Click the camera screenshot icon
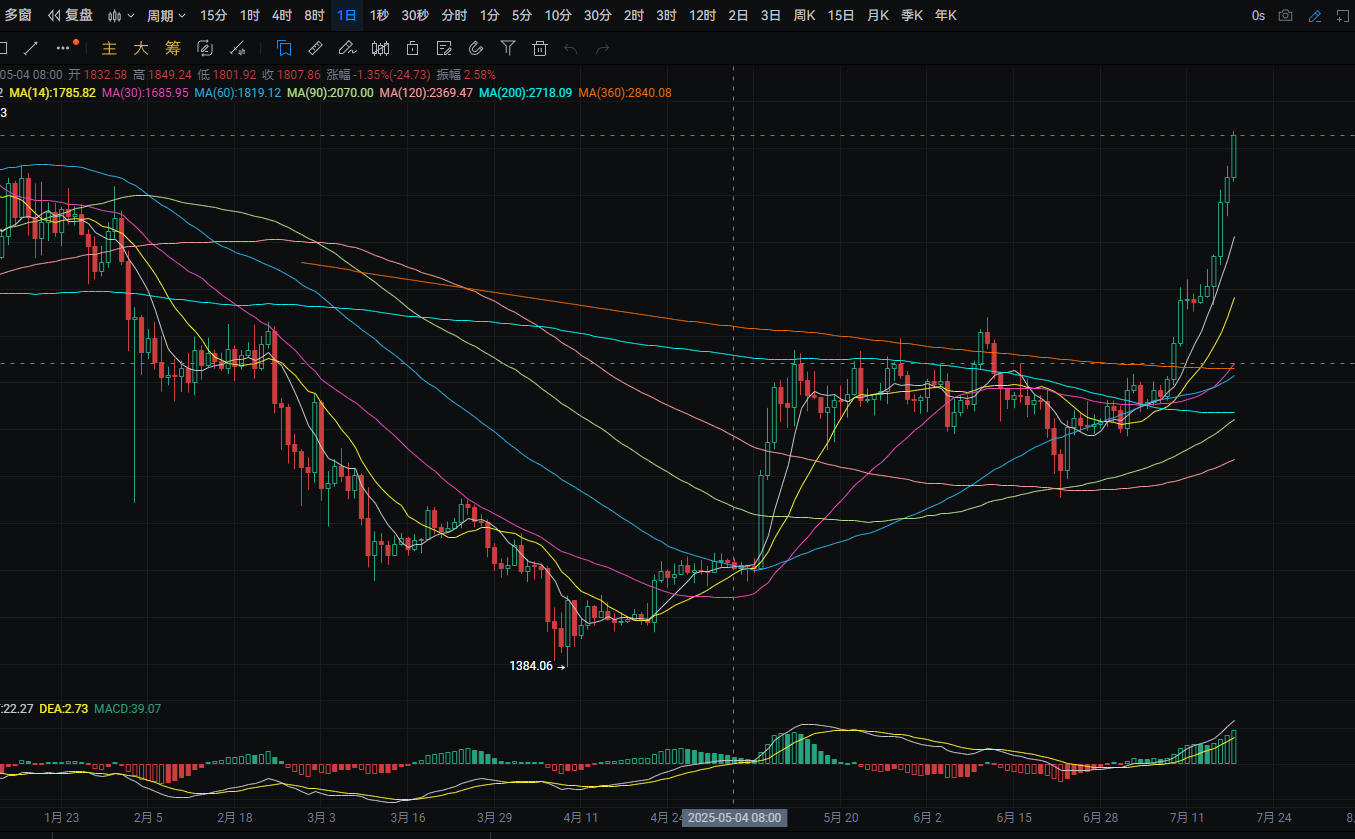Viewport: 1355px width, 839px height. [x=1286, y=16]
